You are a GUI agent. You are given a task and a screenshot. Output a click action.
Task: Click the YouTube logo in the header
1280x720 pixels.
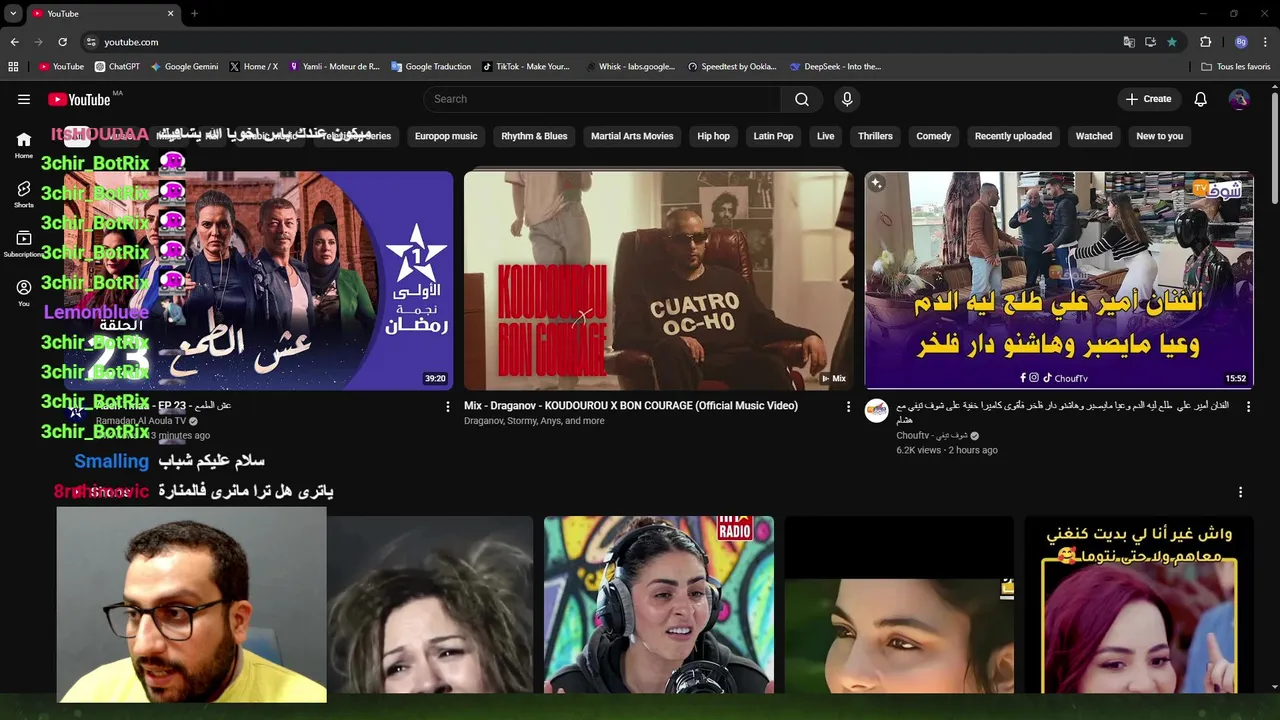tap(79, 99)
